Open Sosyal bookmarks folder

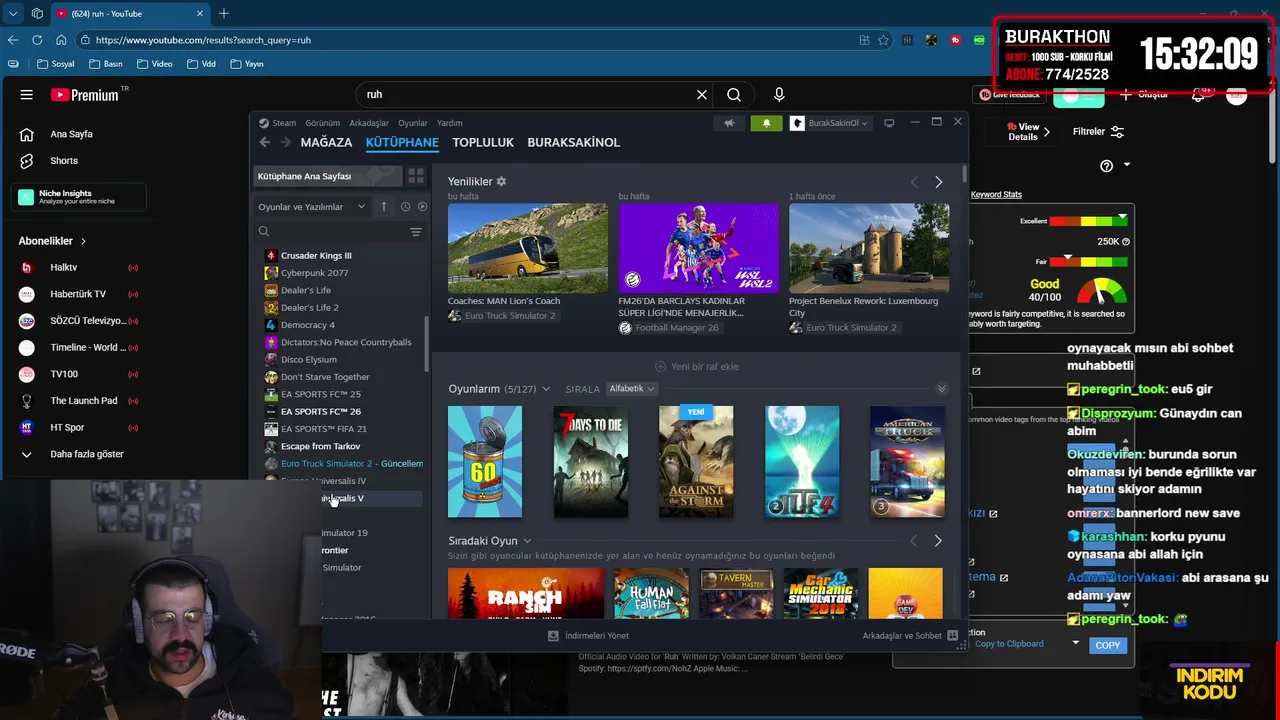click(x=55, y=64)
